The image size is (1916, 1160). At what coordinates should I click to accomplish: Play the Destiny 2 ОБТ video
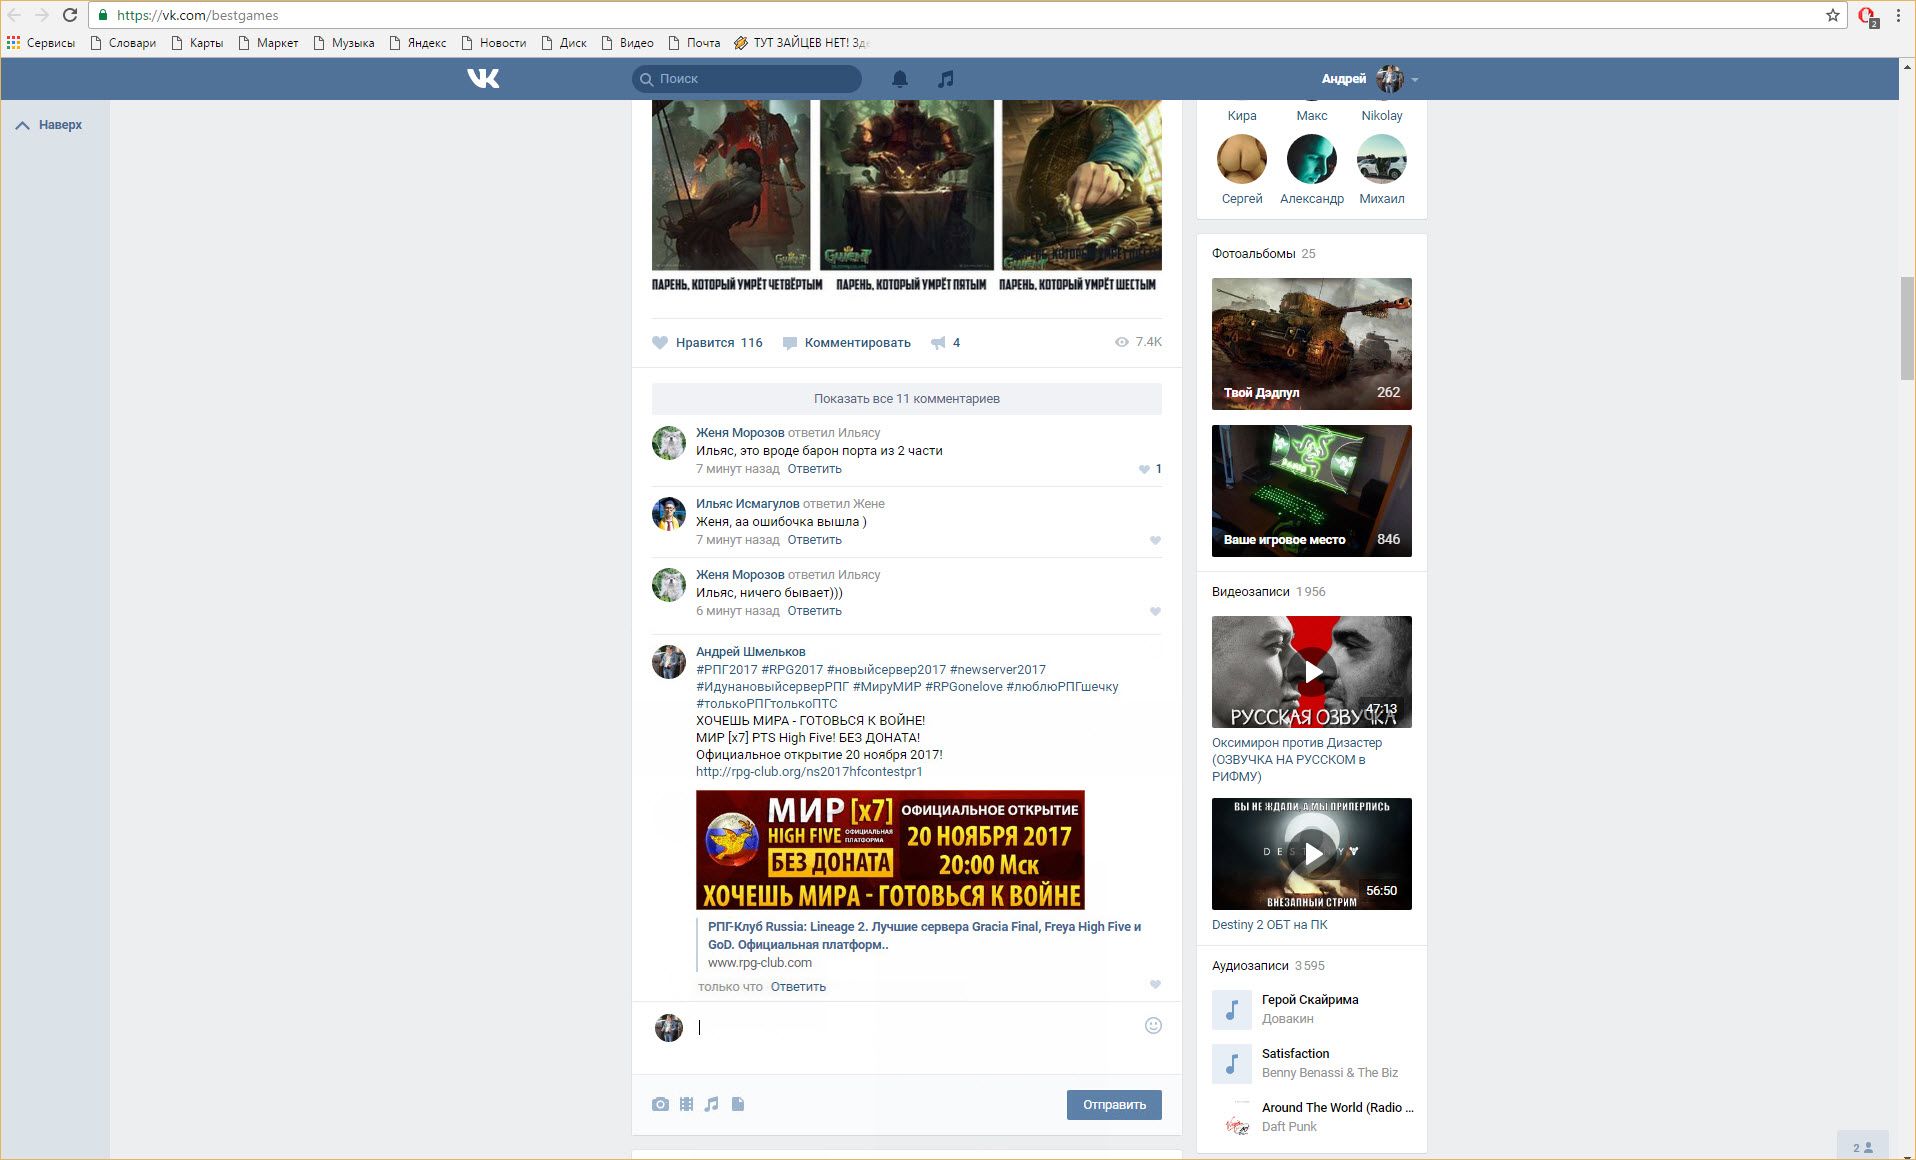1312,853
